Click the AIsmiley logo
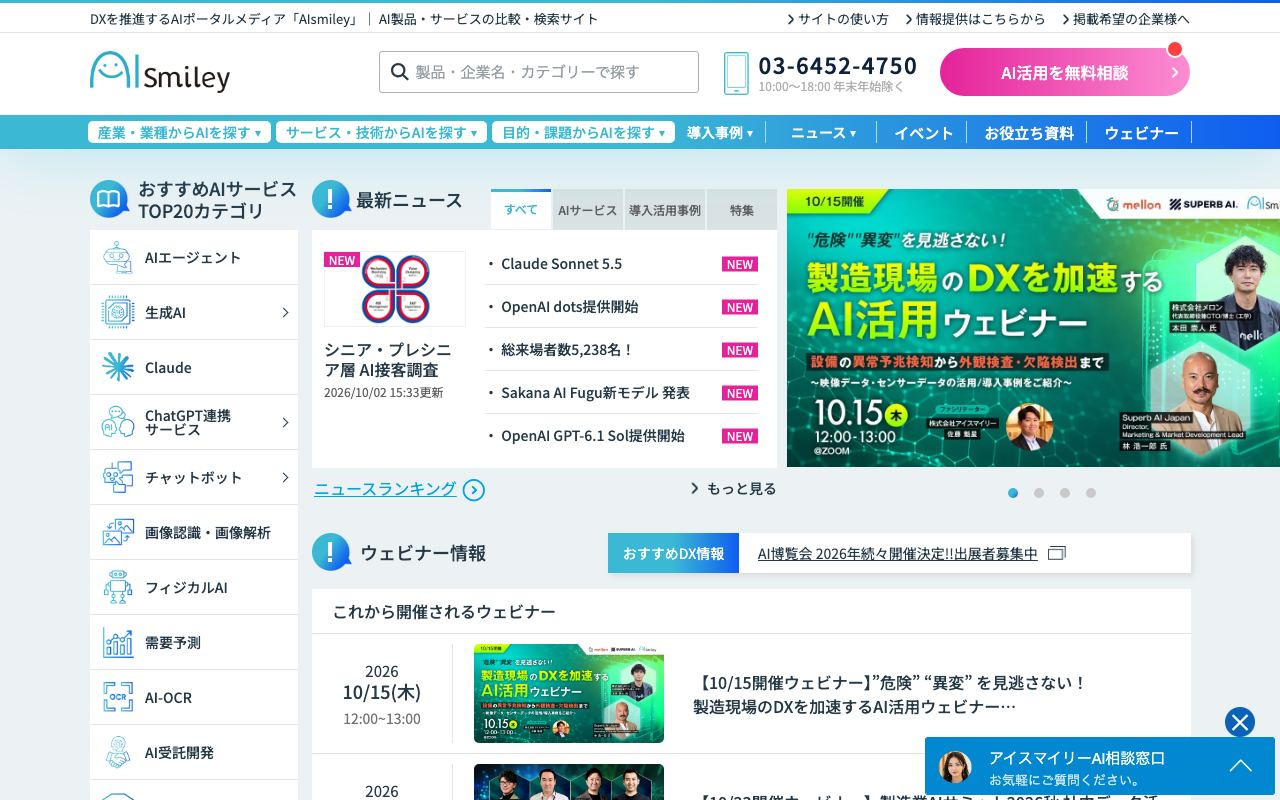 pyautogui.click(x=160, y=72)
